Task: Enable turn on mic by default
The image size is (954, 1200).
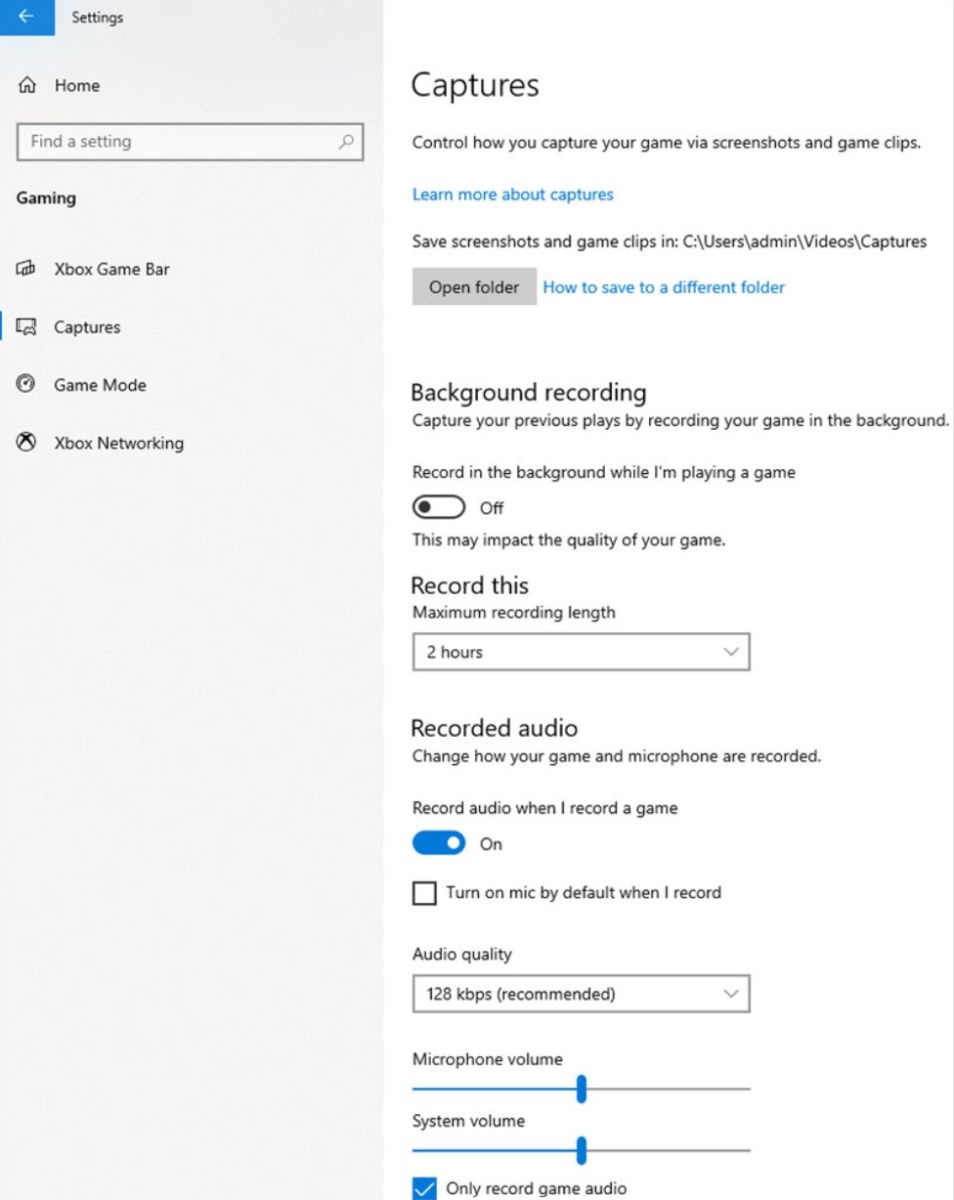Action: [424, 893]
